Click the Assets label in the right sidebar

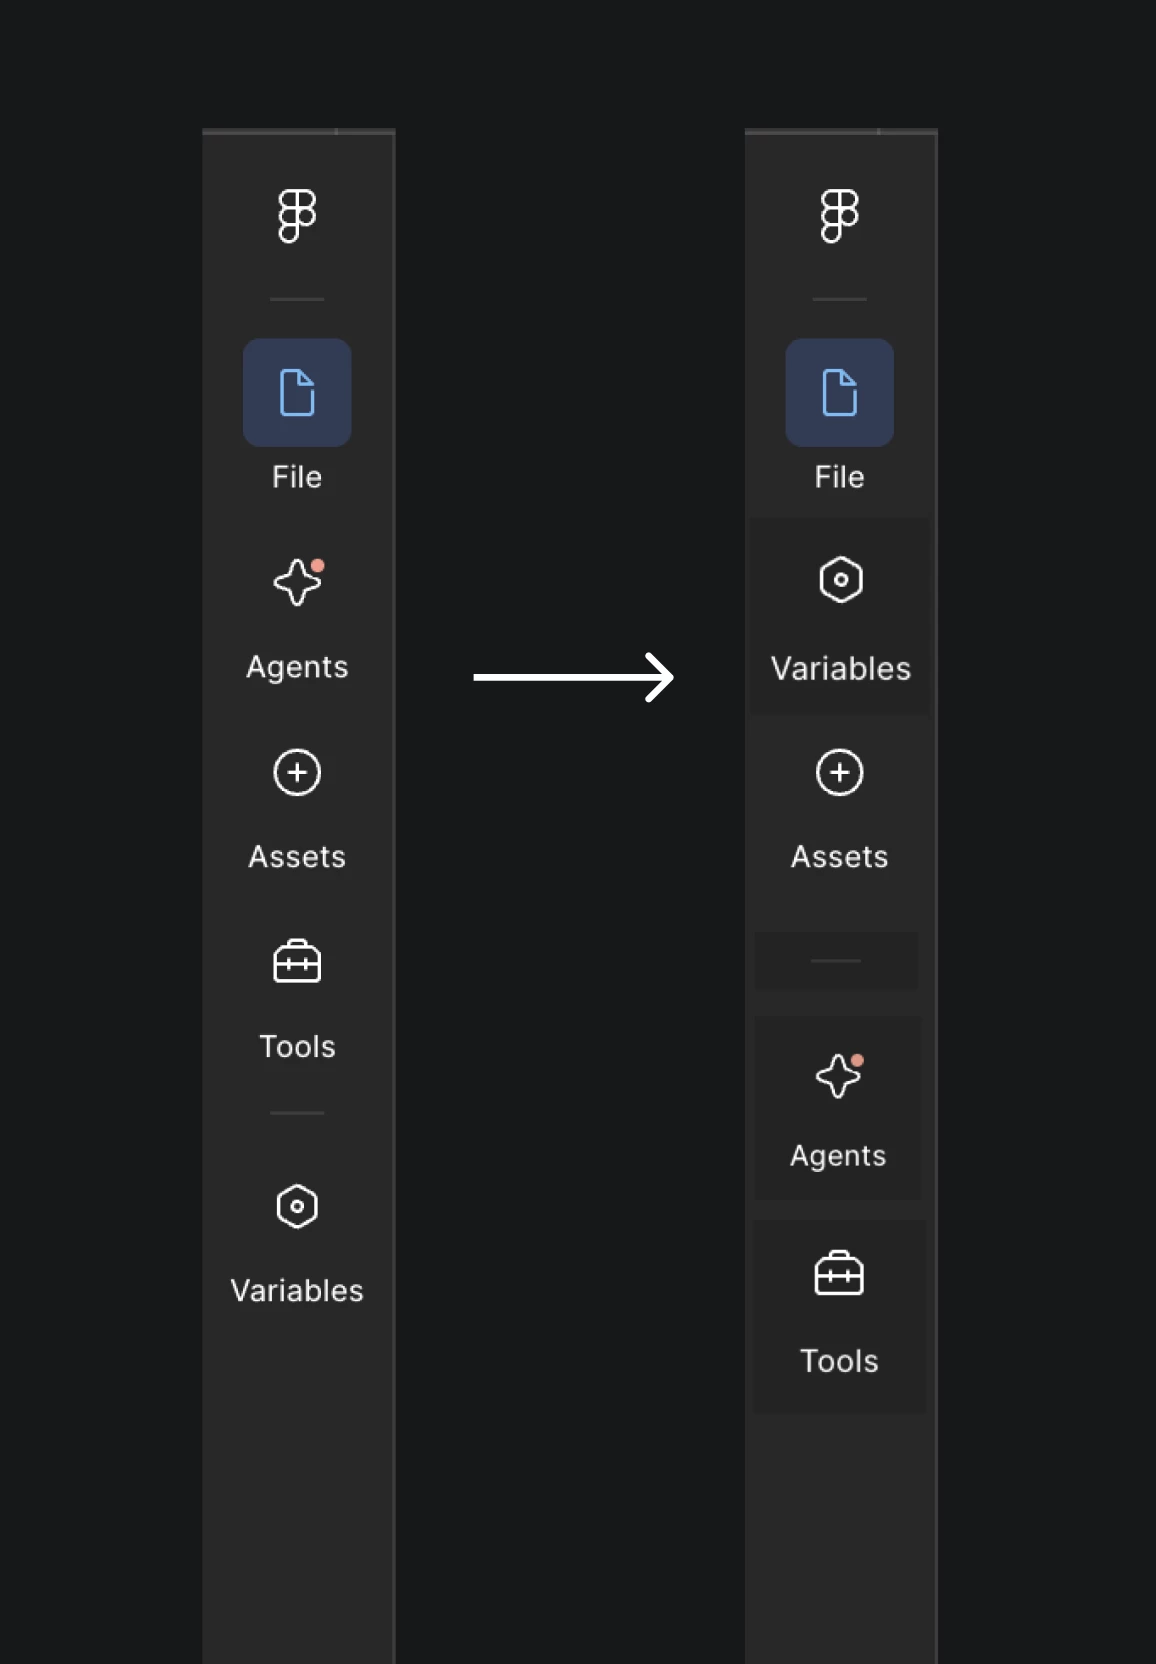pyautogui.click(x=839, y=857)
